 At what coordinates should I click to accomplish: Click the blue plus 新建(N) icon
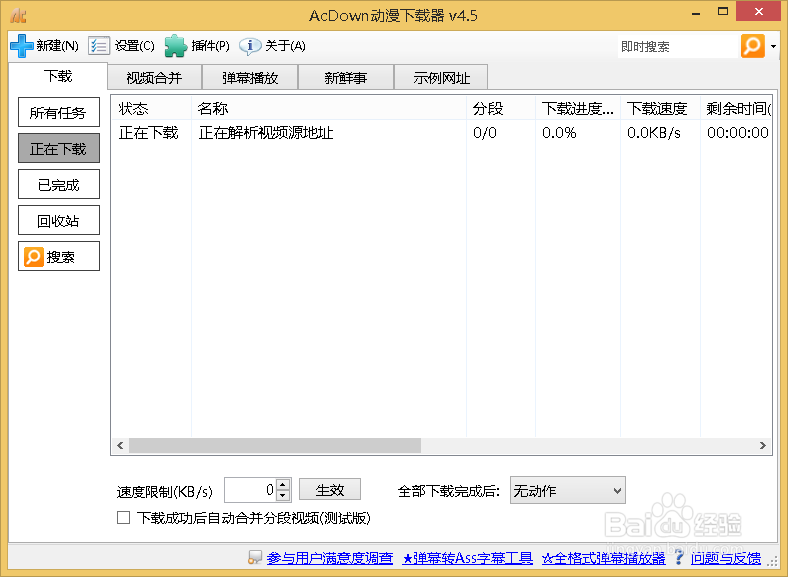[x=22, y=46]
